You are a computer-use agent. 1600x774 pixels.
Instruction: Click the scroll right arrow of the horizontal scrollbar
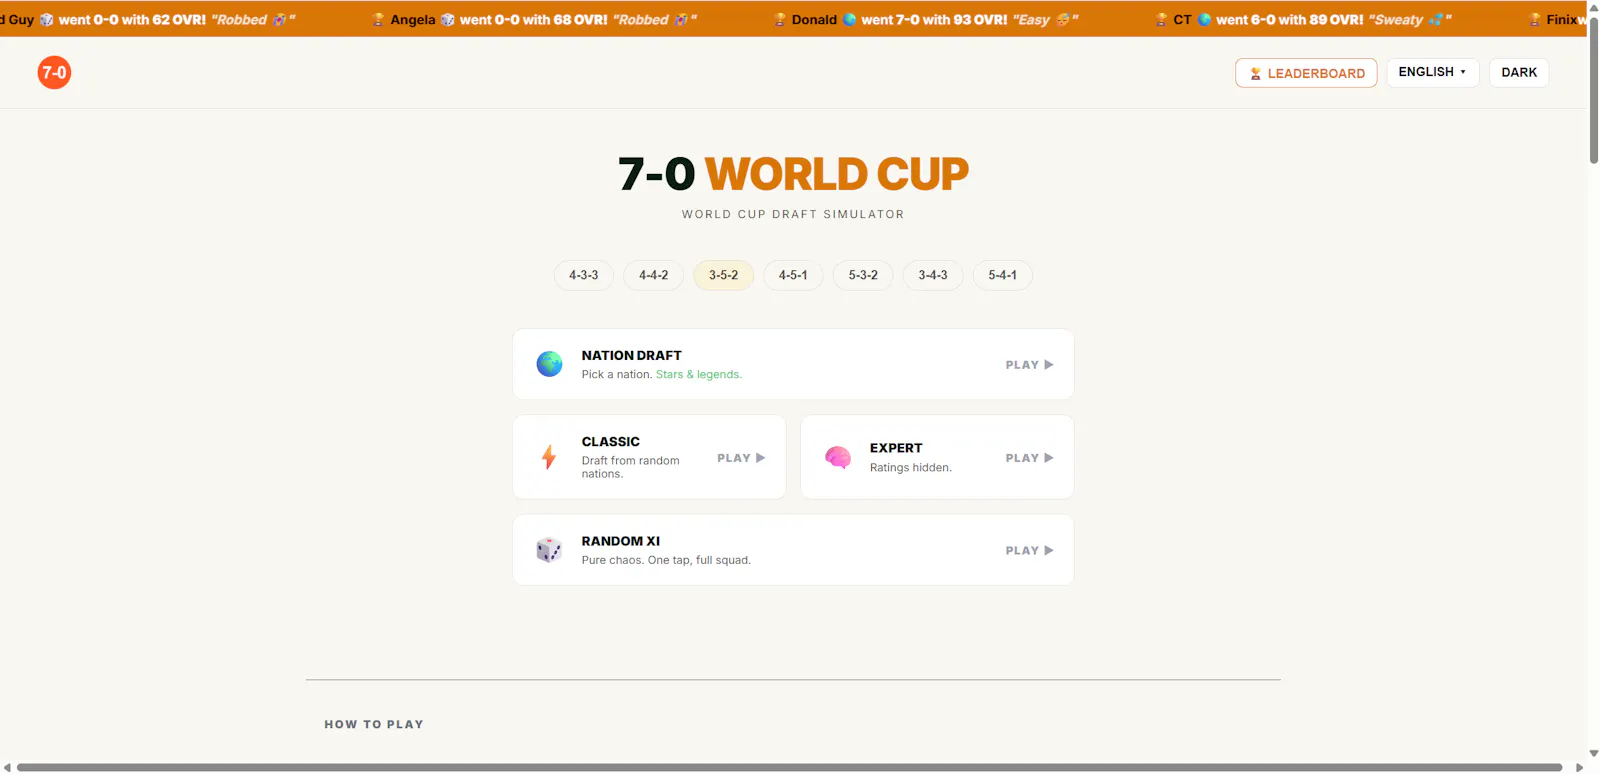coord(1579,768)
